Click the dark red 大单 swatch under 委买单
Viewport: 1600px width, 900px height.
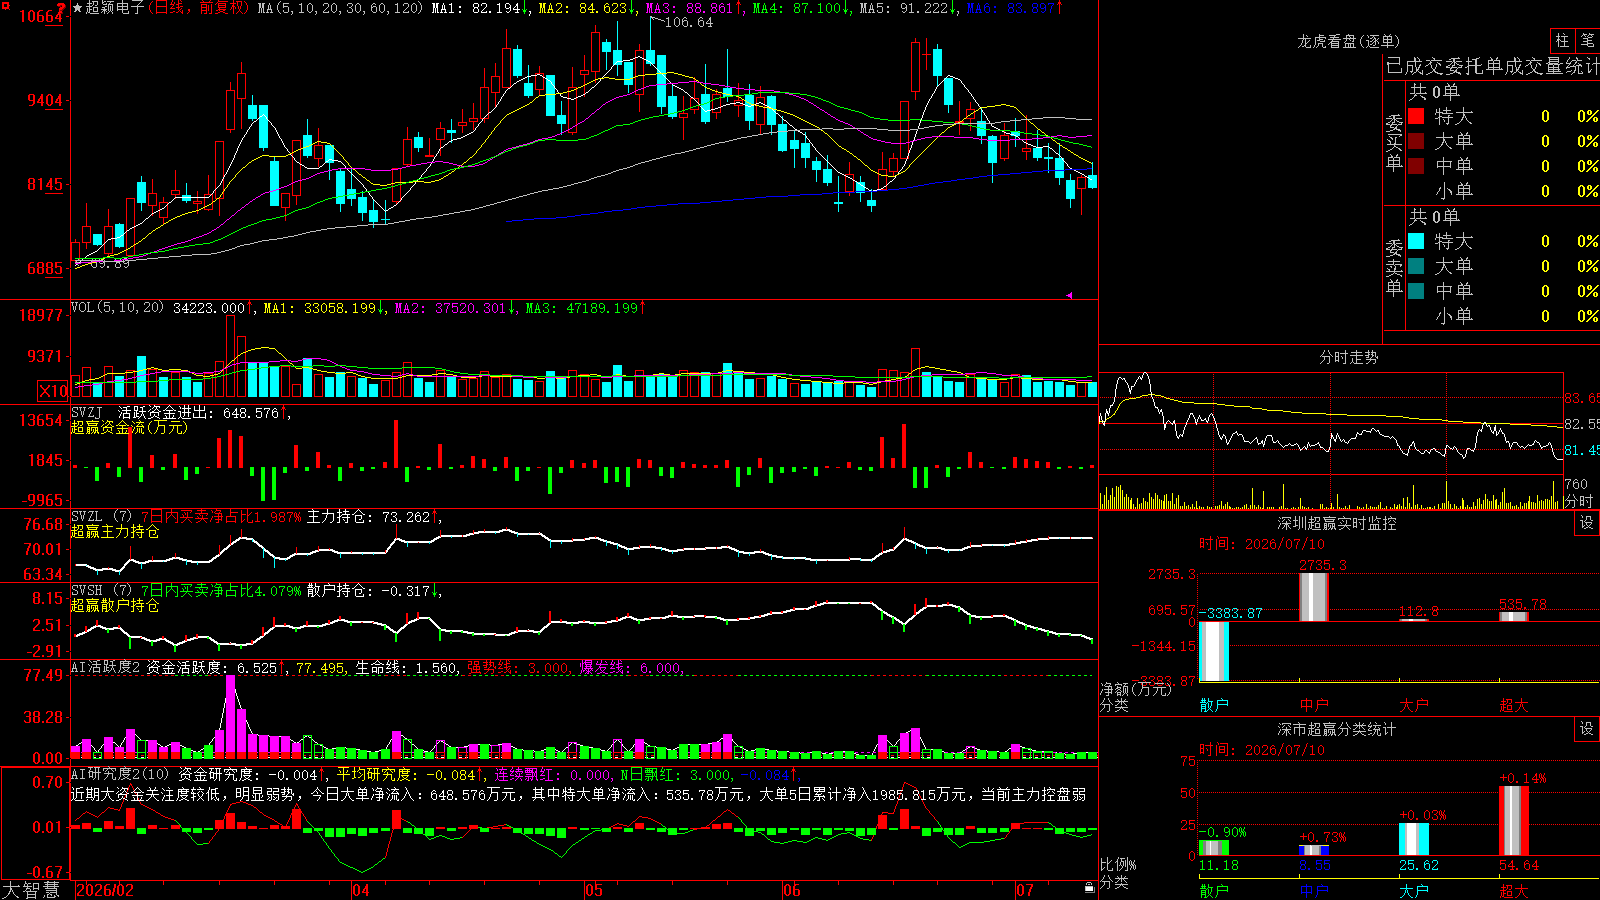[x=1416, y=141]
